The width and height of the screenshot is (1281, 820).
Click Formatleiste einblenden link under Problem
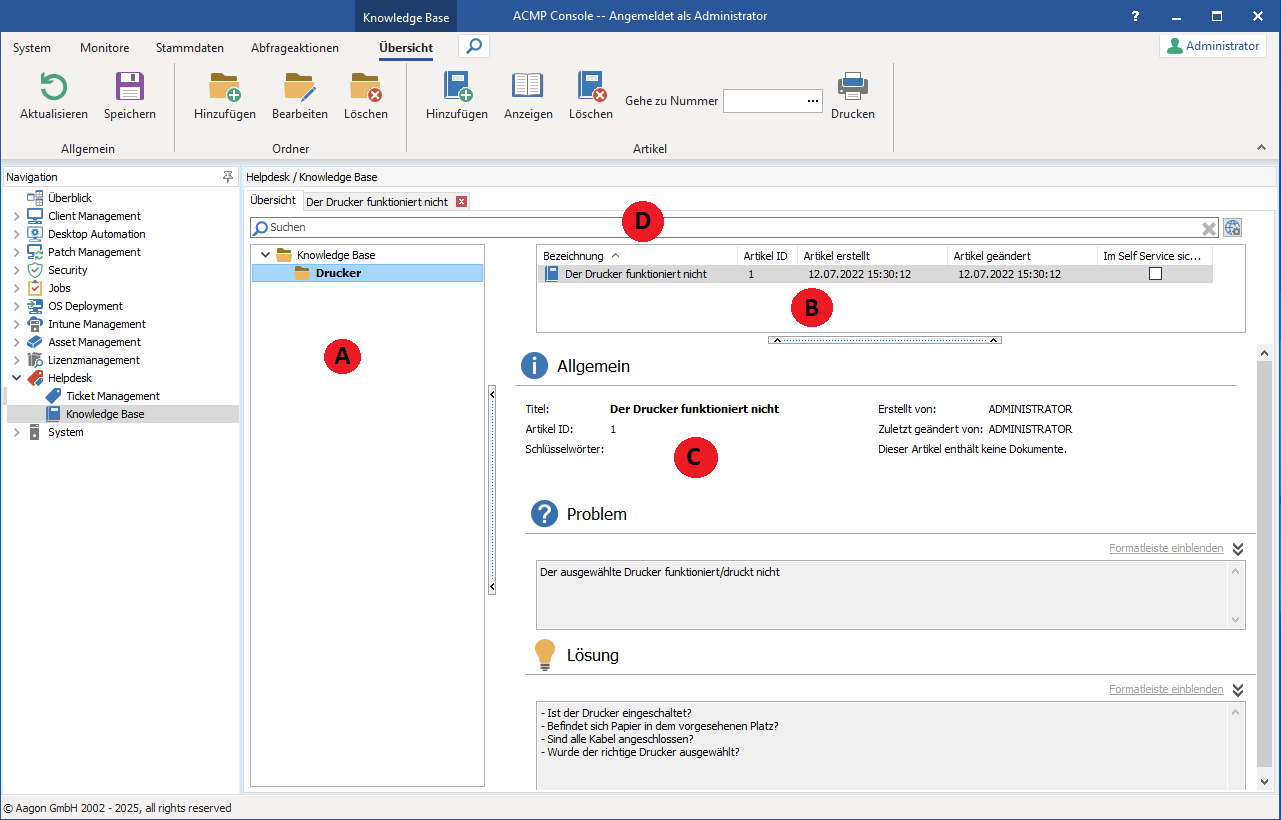pyautogui.click(x=1165, y=549)
